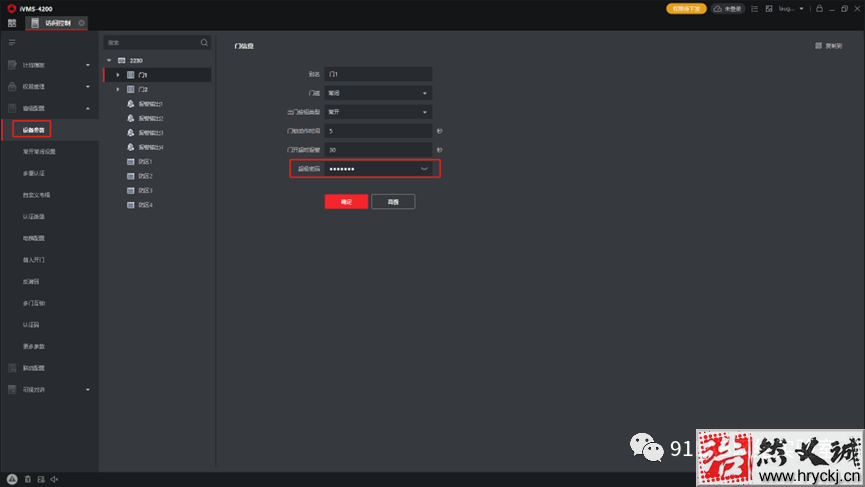Viewport: 865px width, 487px height.
Task: Open the module grid icon beside the tab
Action: point(12,23)
